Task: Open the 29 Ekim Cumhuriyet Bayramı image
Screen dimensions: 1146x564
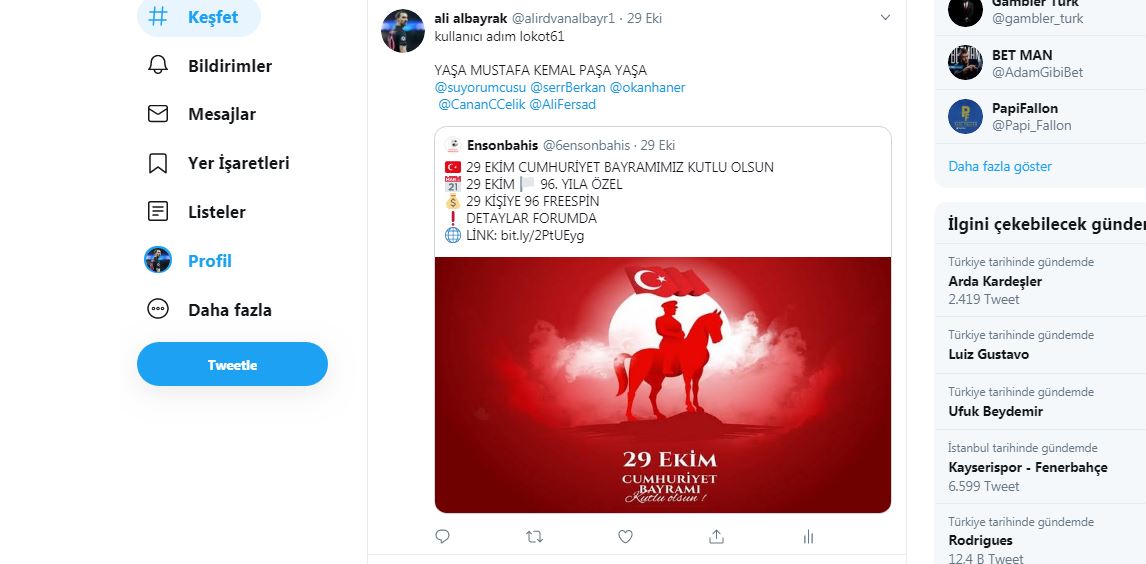Action: click(x=663, y=385)
